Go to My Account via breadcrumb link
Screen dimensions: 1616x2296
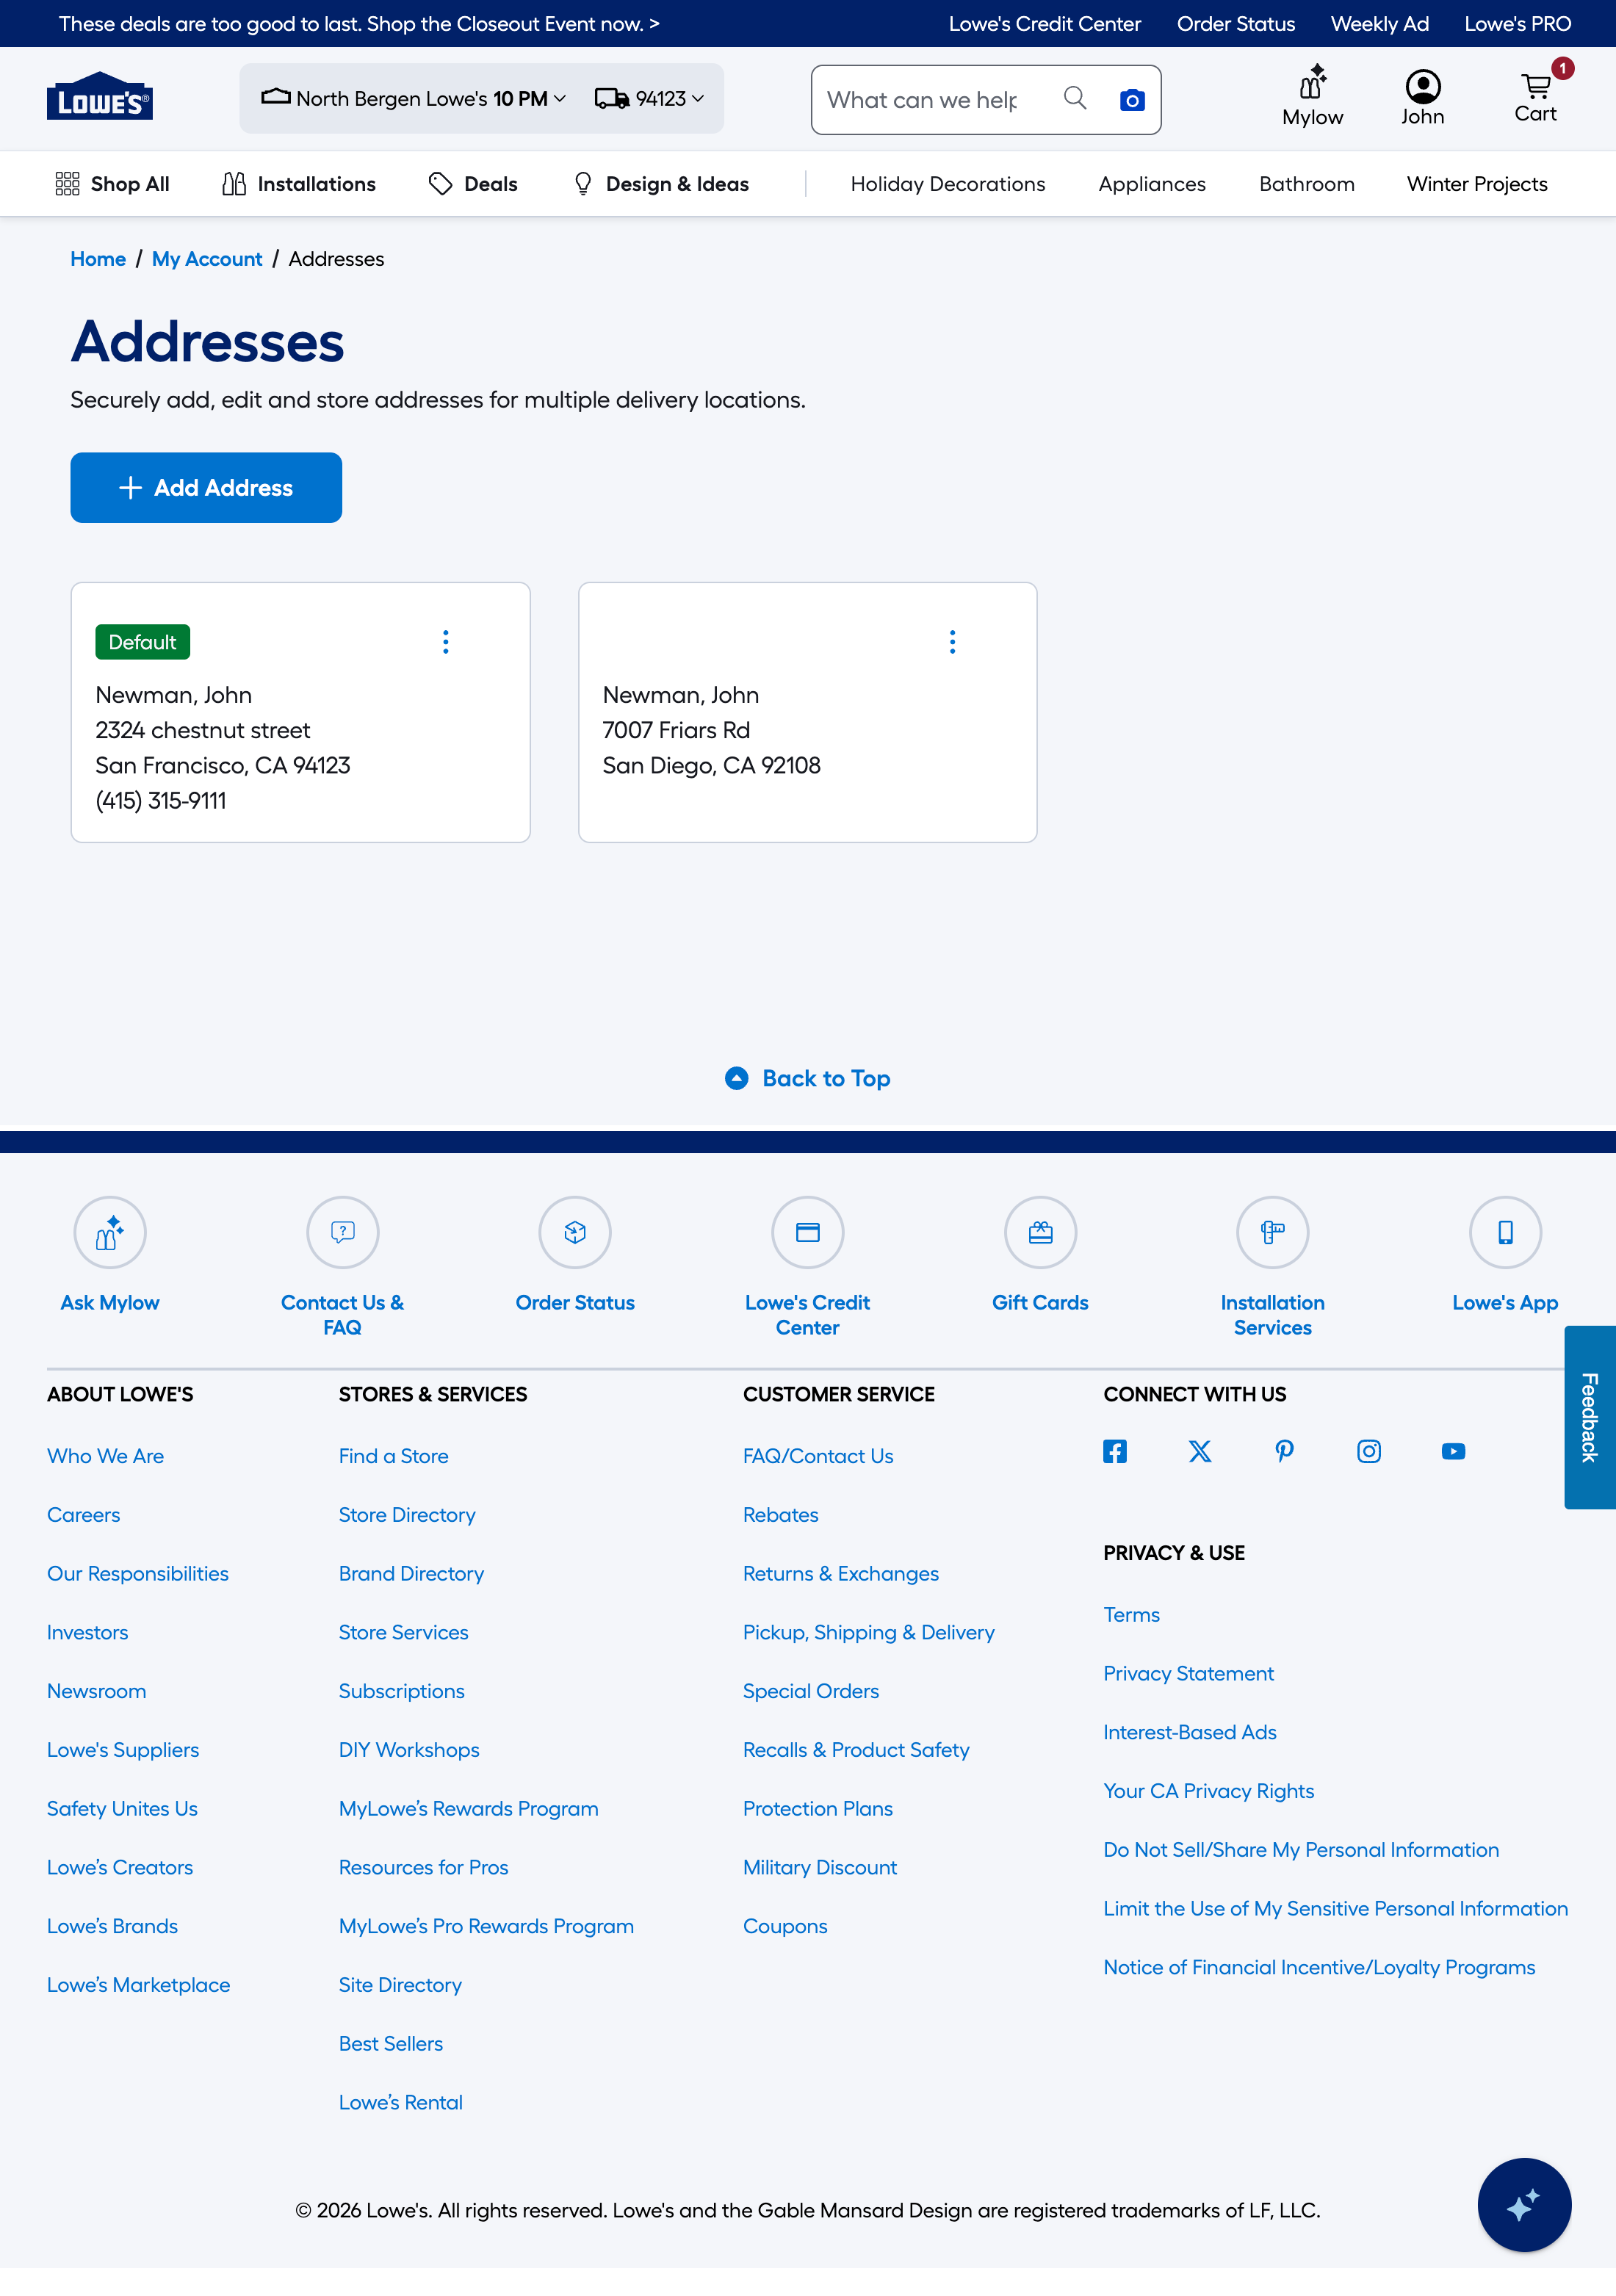pyautogui.click(x=207, y=258)
